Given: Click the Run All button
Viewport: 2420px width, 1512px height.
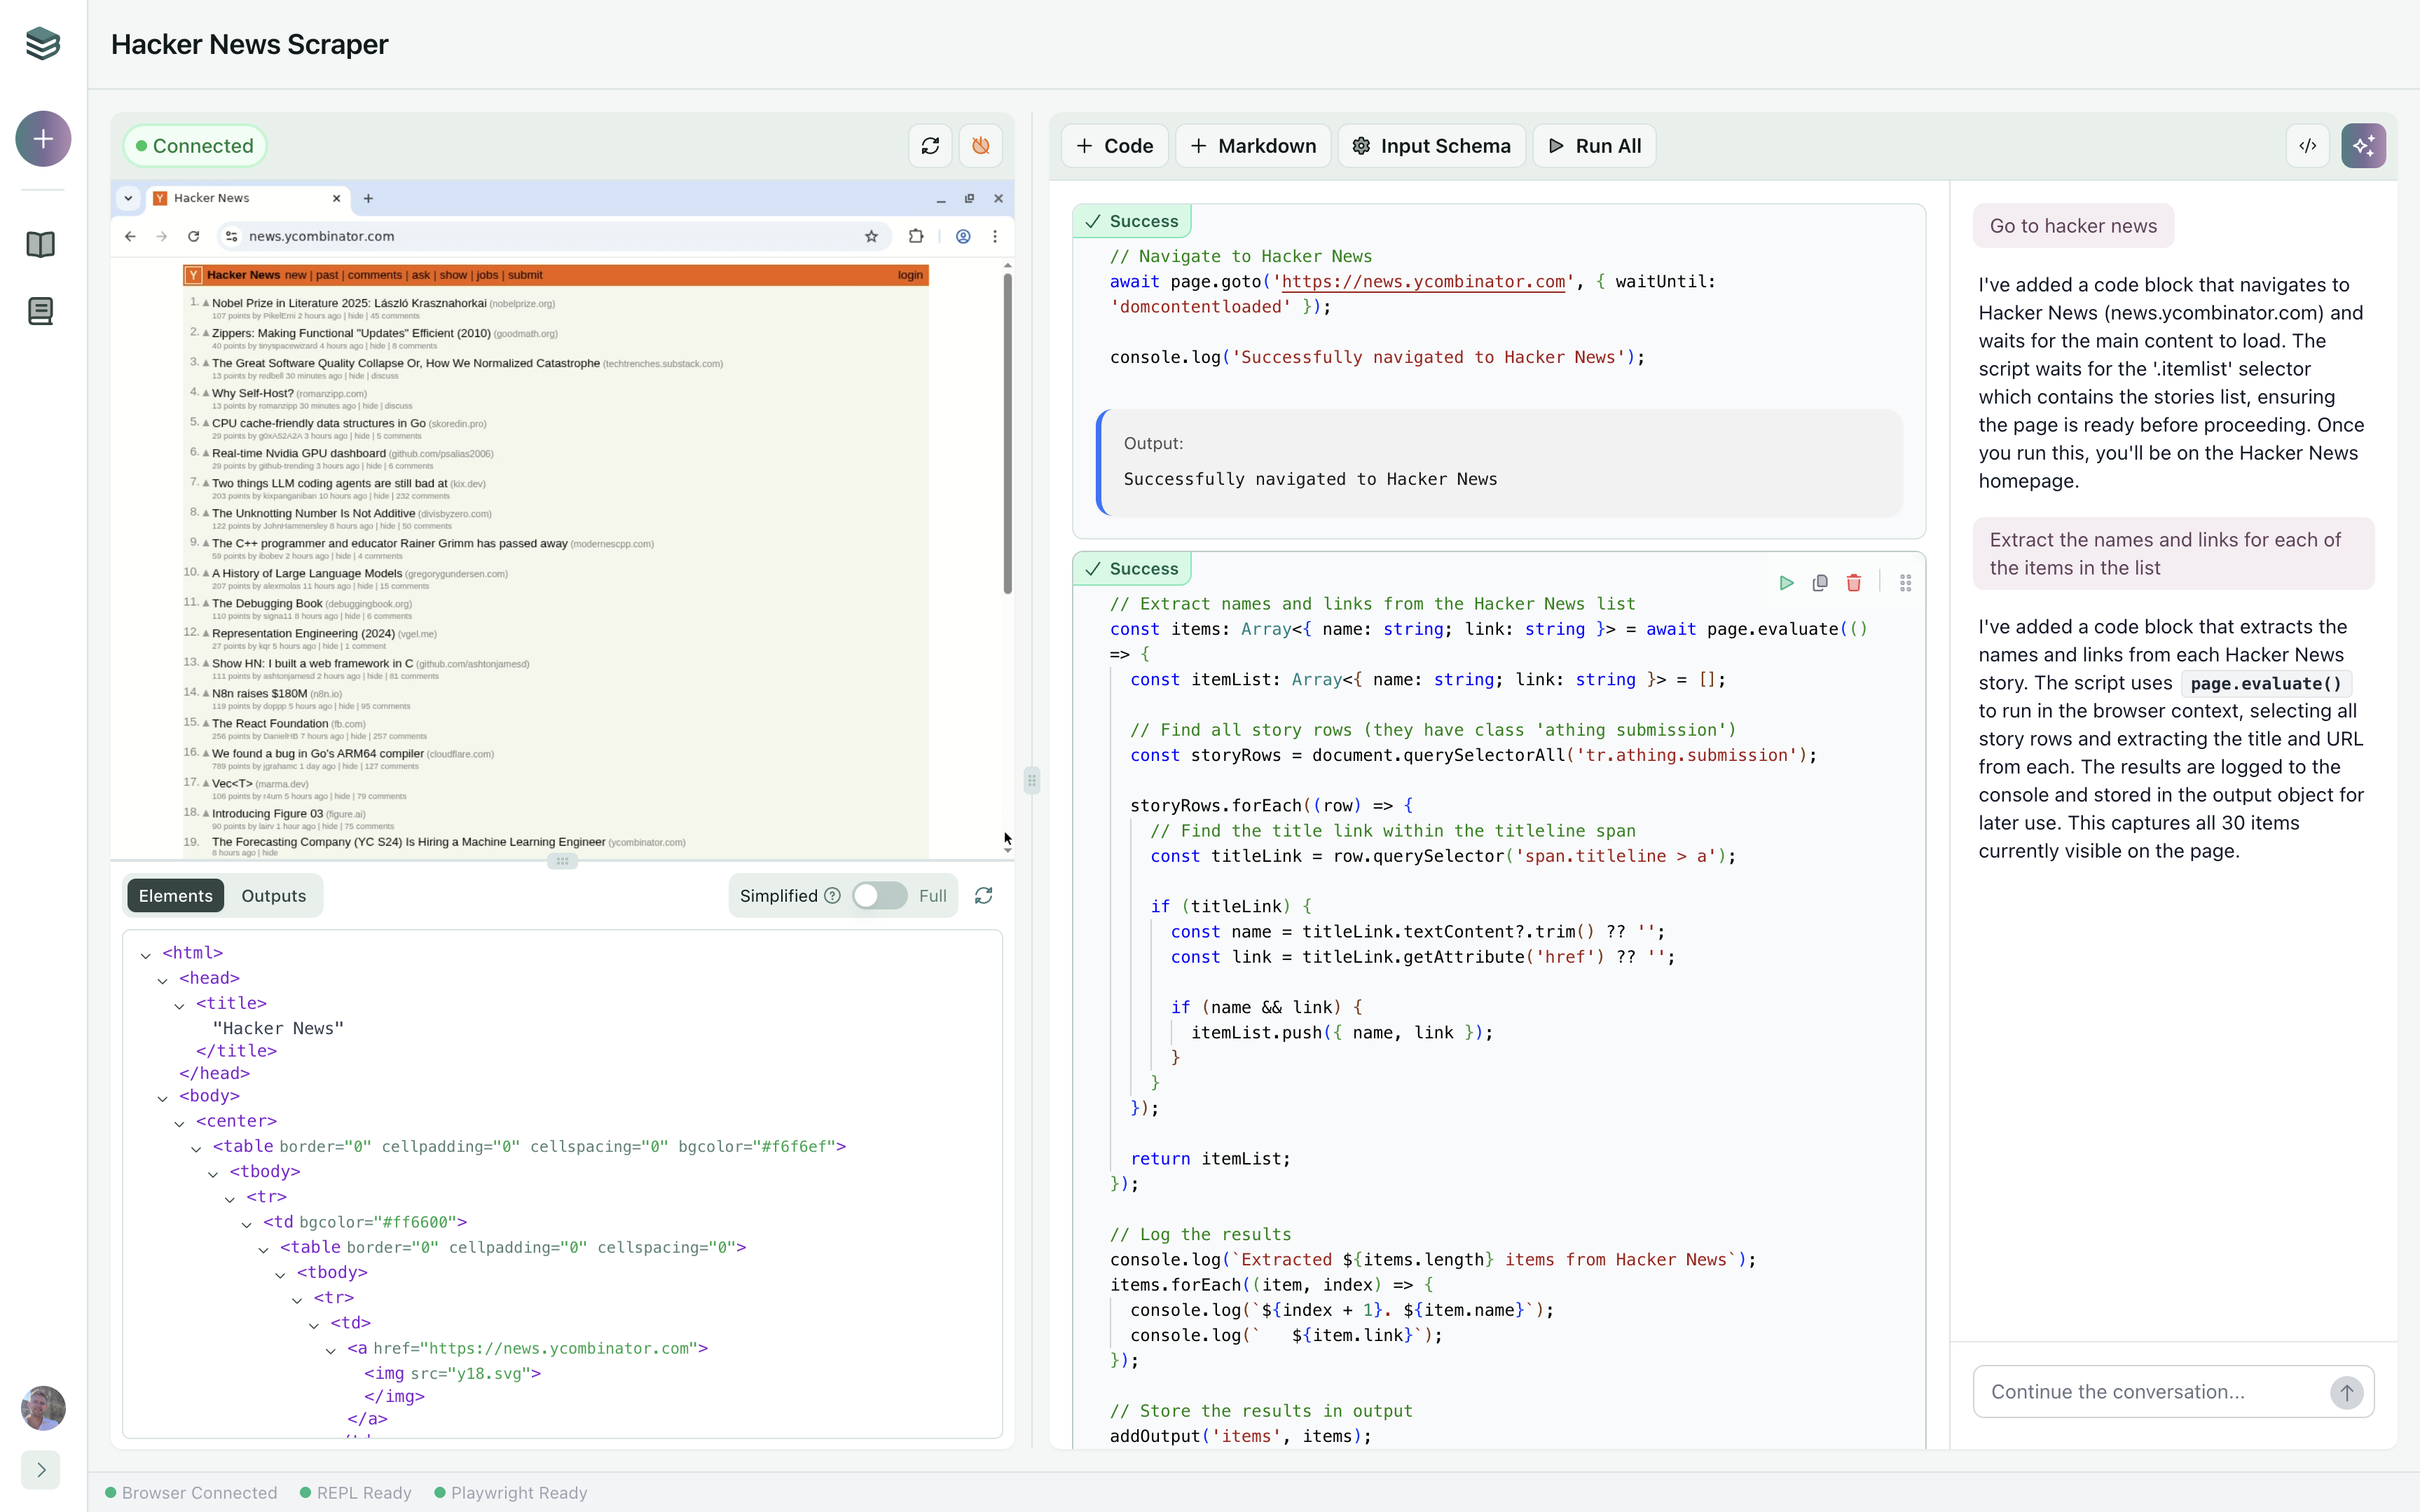Looking at the screenshot, I should [1594, 146].
